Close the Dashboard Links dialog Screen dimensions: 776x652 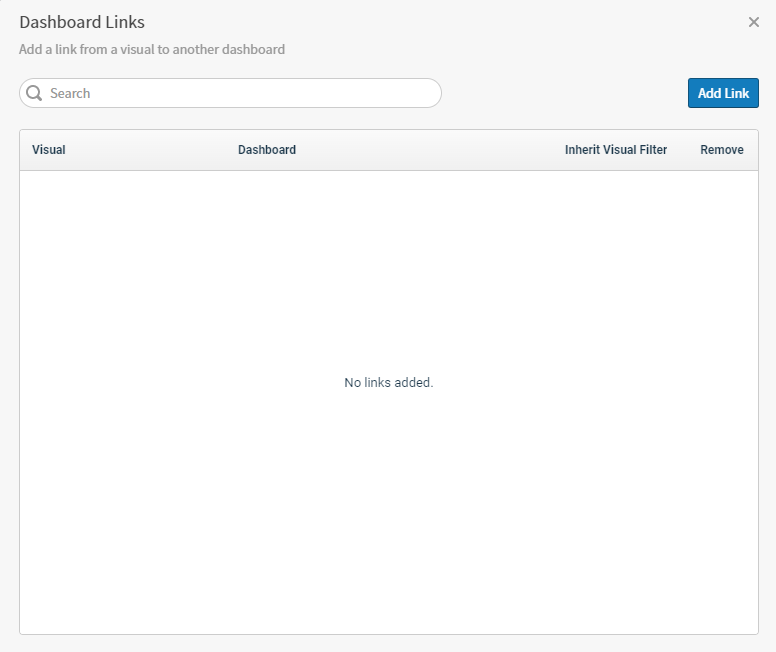(x=754, y=22)
